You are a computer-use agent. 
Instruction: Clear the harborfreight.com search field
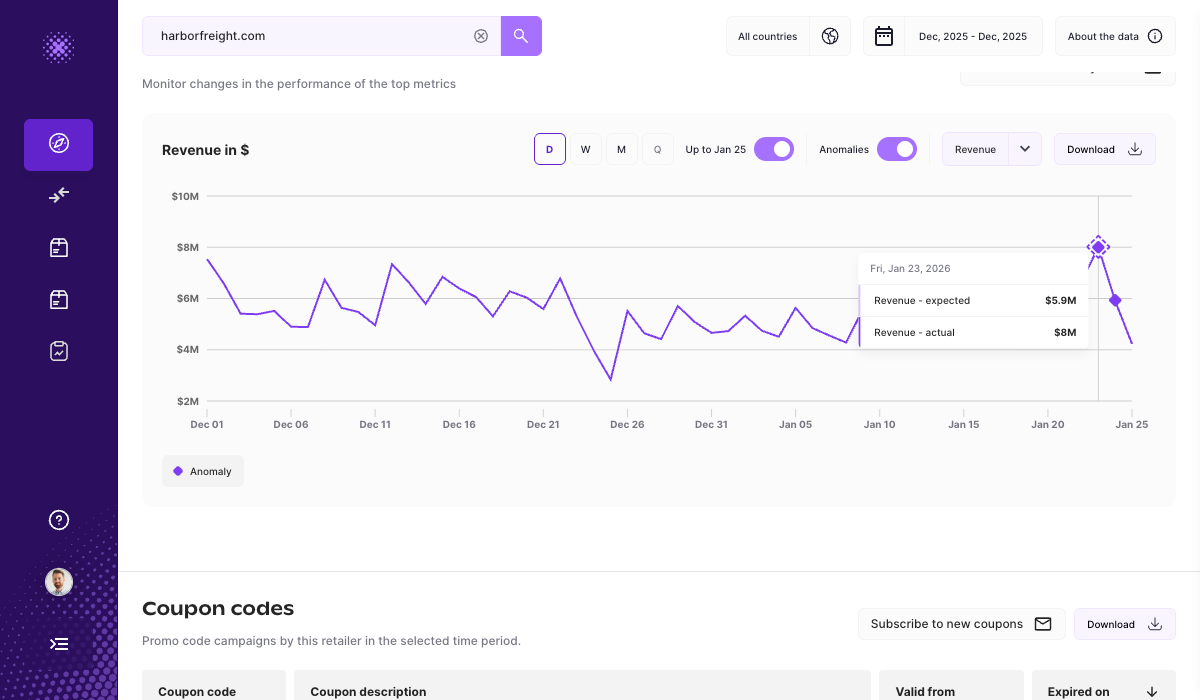481,35
